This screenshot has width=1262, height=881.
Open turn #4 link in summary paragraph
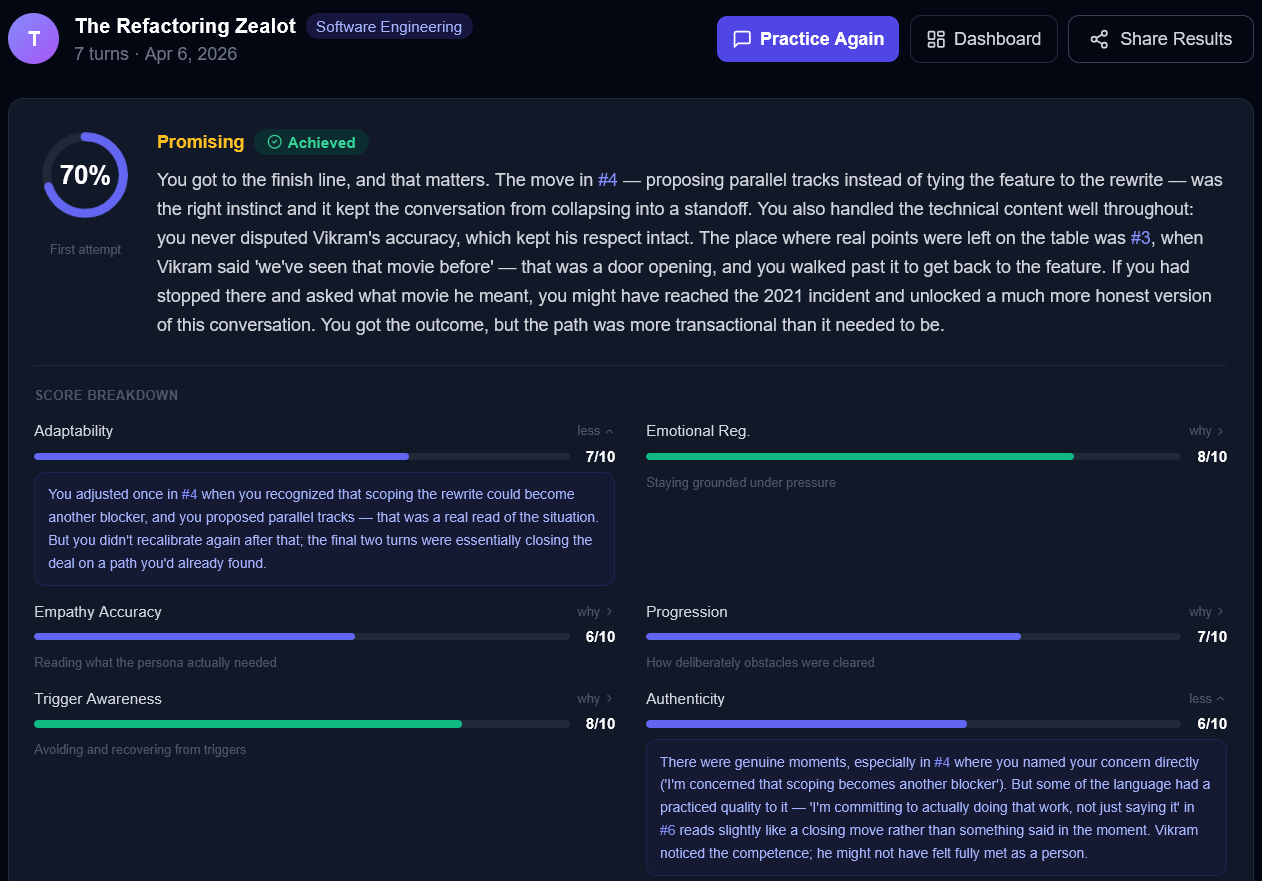tap(608, 180)
